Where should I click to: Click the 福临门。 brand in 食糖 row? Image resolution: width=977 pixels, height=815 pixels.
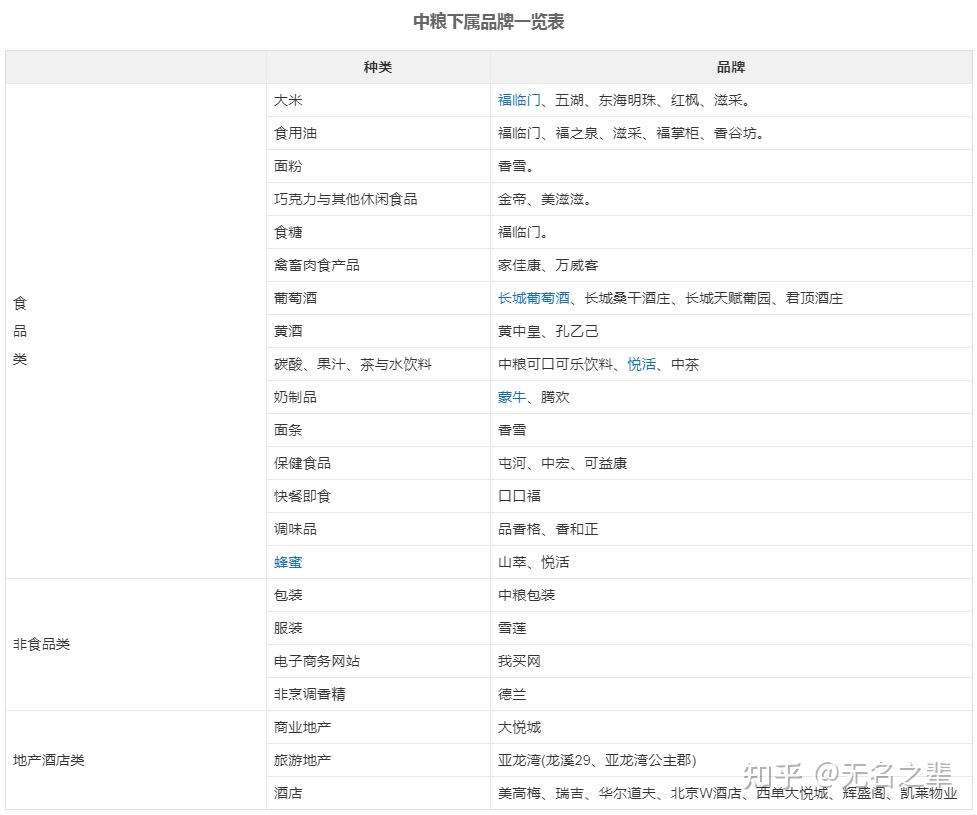point(523,232)
